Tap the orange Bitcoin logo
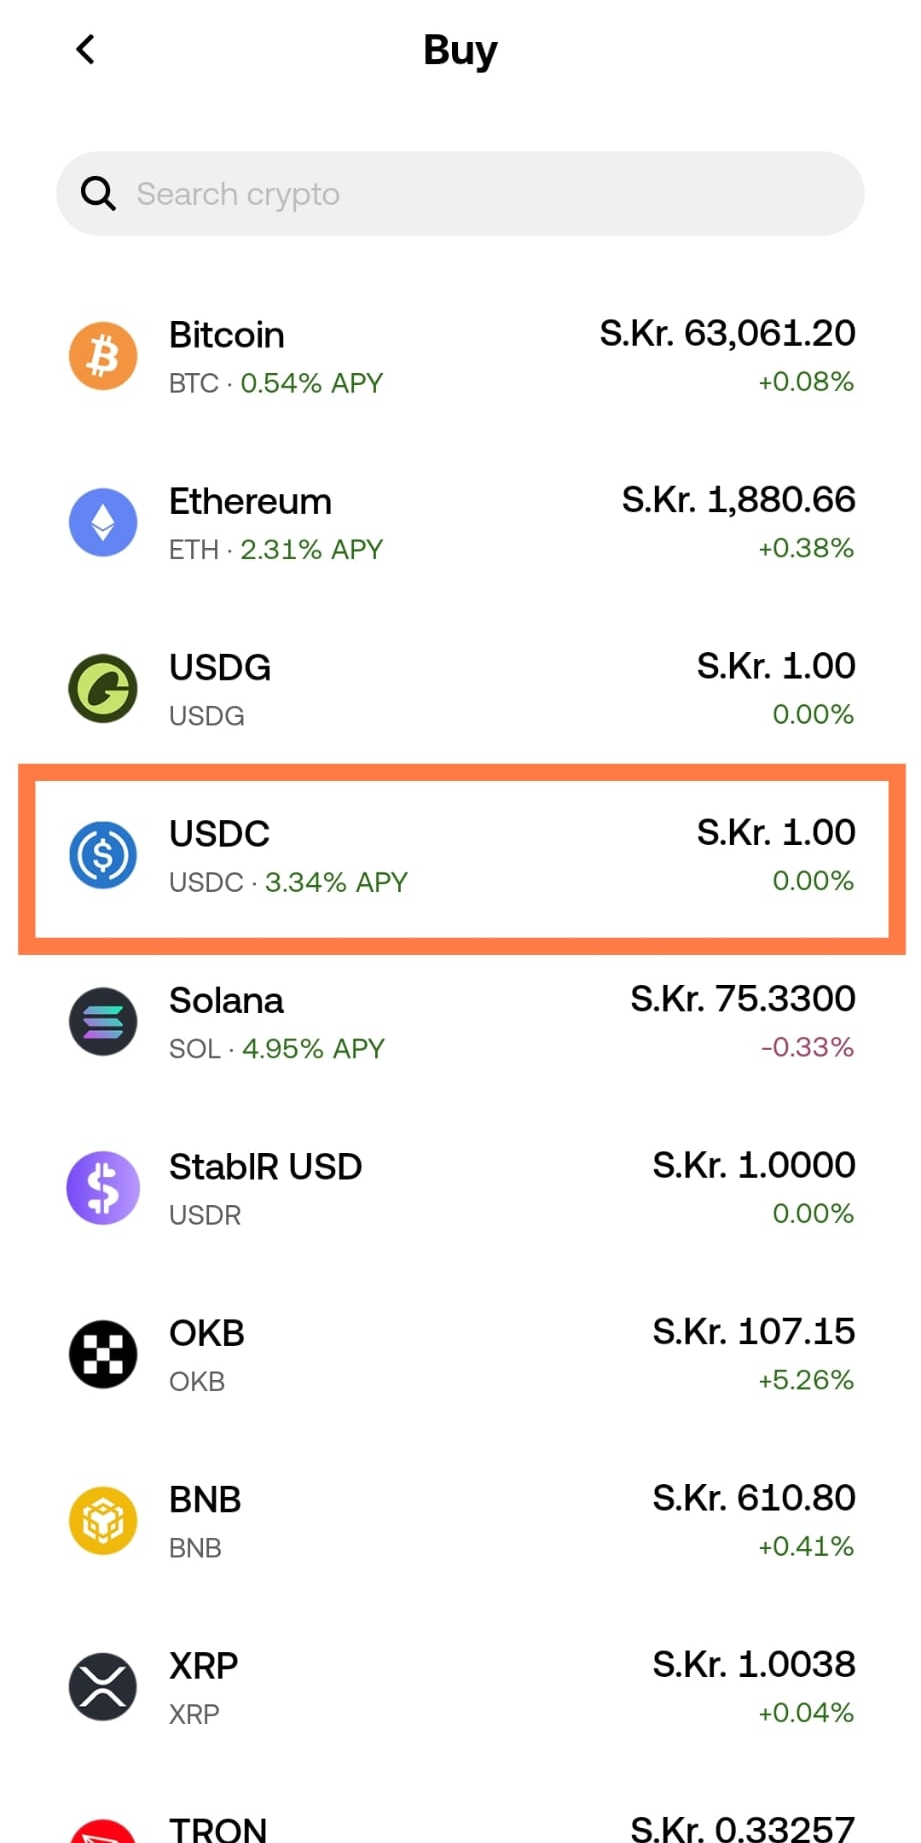Image resolution: width=921 pixels, height=1843 pixels. (x=103, y=356)
